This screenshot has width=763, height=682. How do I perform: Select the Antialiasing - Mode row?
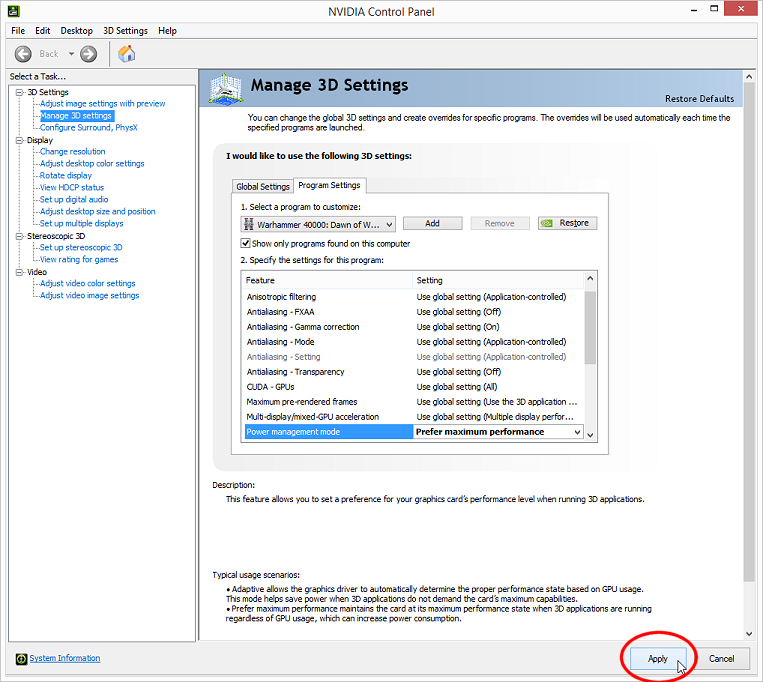(x=414, y=342)
